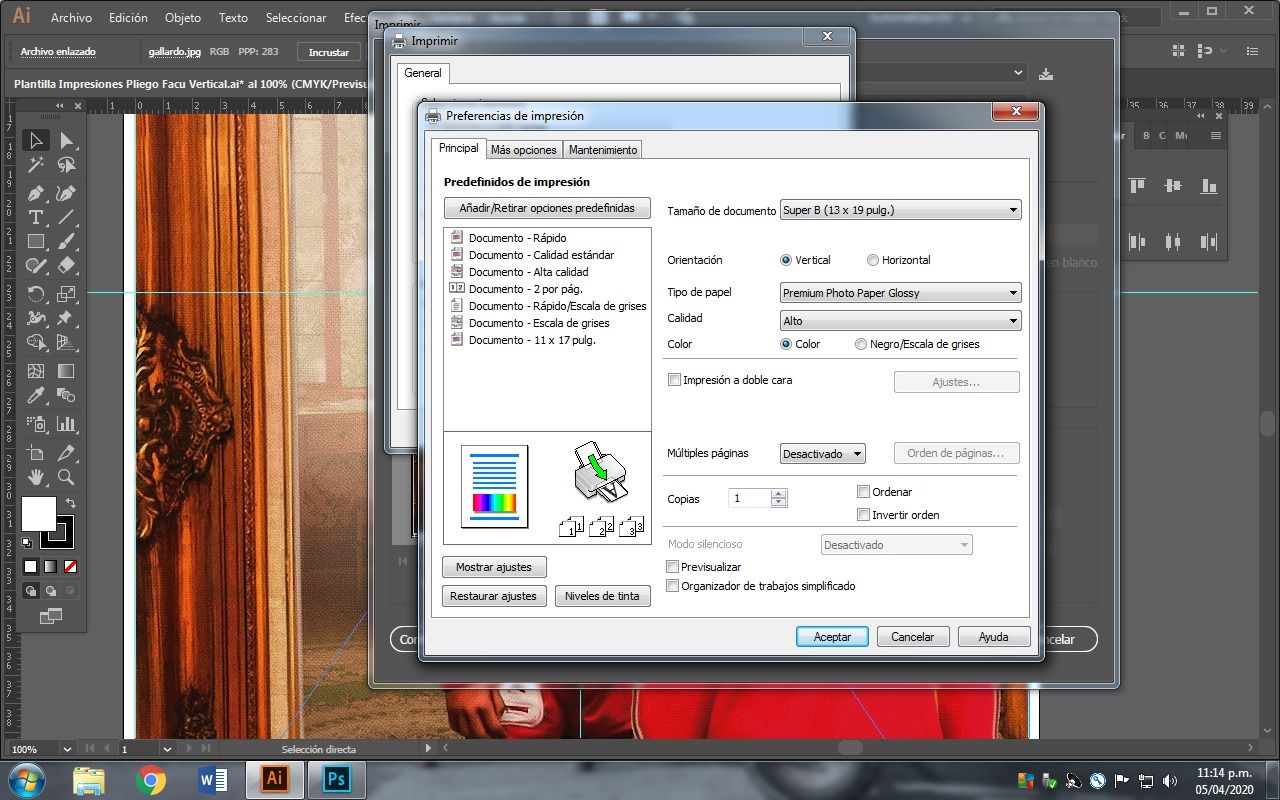1280x800 pixels.
Task: Click the Ayuda button
Action: point(993,637)
